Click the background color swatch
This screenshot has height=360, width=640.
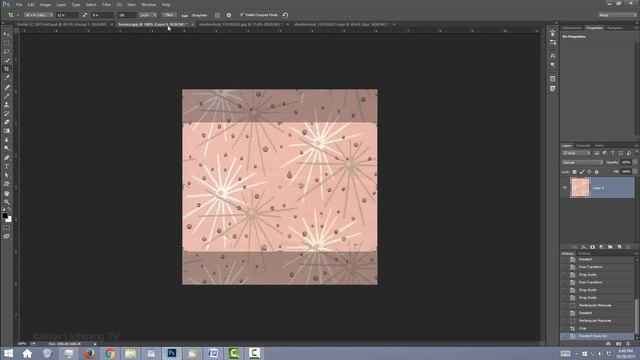coord(9,220)
